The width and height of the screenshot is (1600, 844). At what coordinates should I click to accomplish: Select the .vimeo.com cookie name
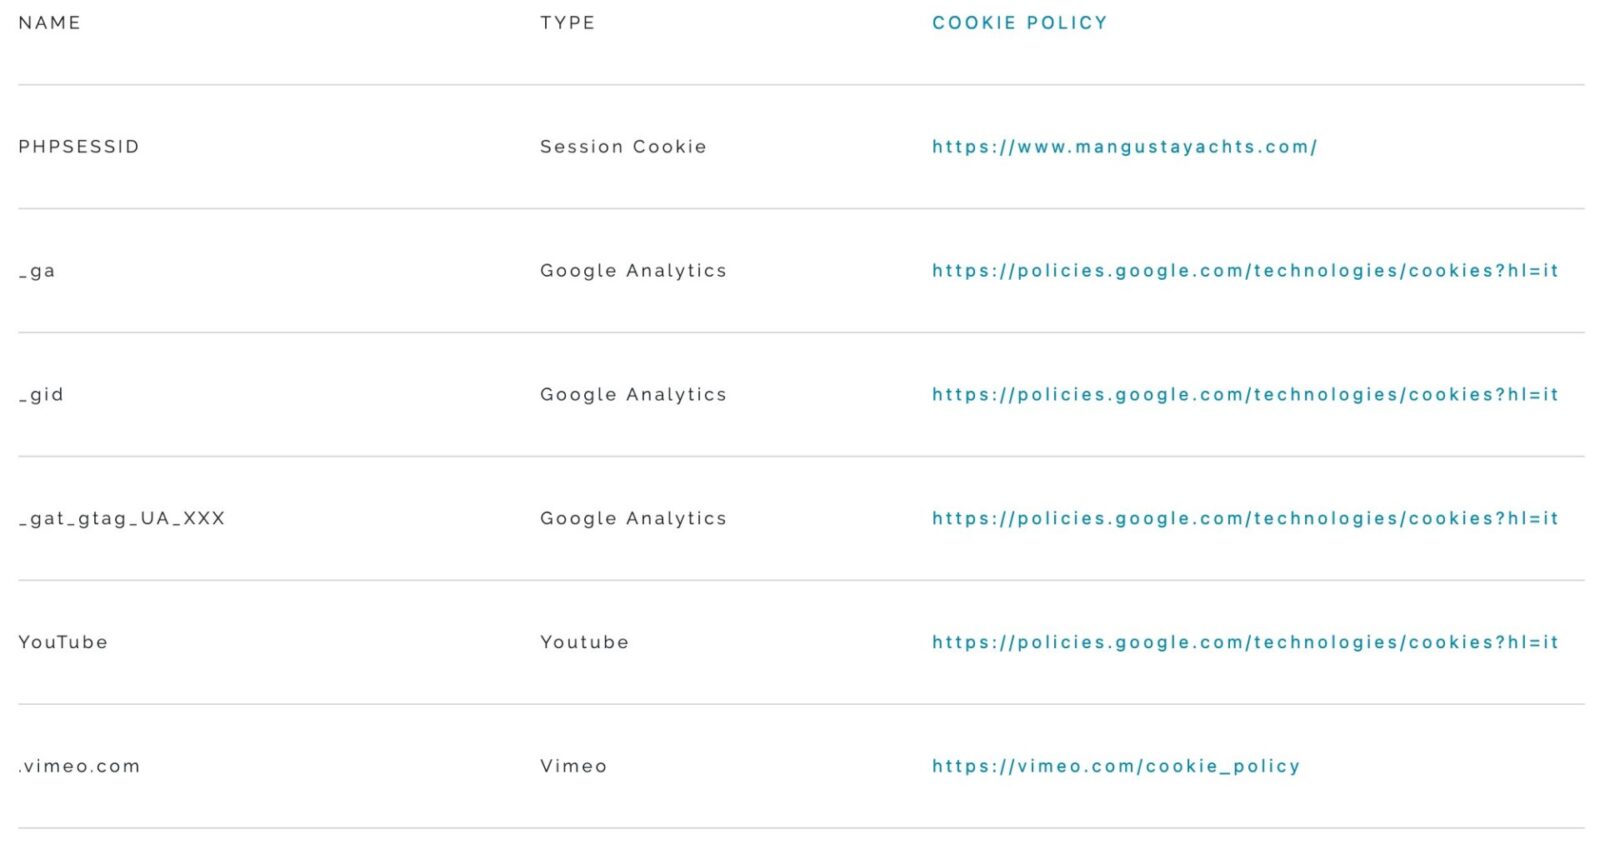pyautogui.click(x=79, y=767)
